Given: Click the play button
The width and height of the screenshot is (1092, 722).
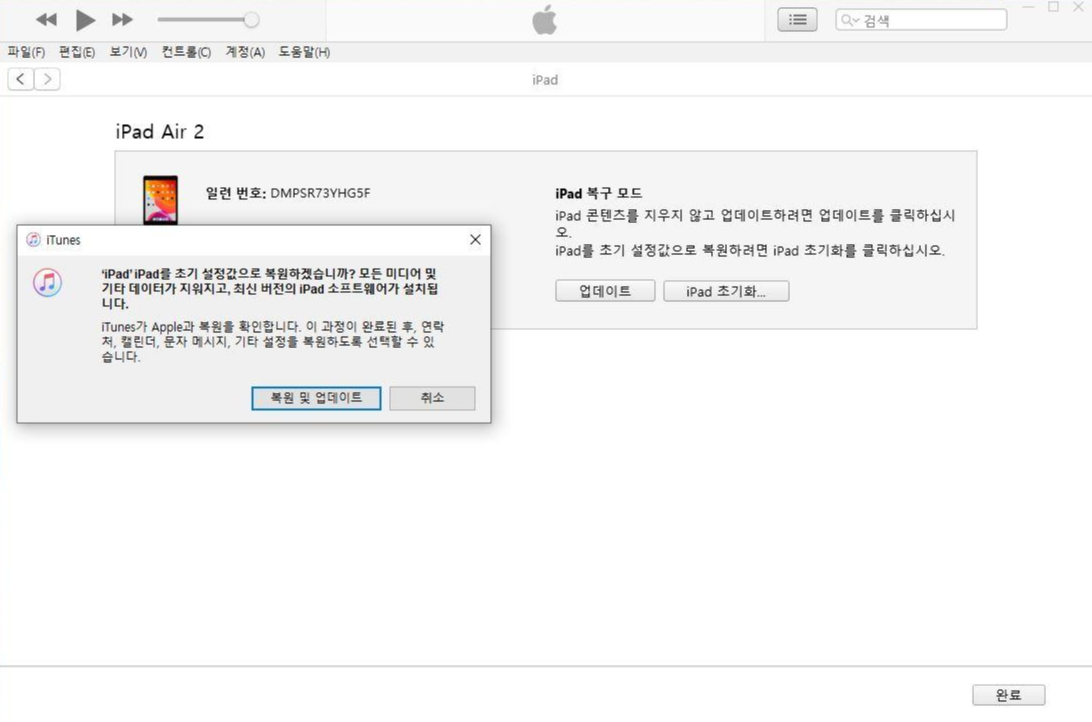Looking at the screenshot, I should 85,19.
